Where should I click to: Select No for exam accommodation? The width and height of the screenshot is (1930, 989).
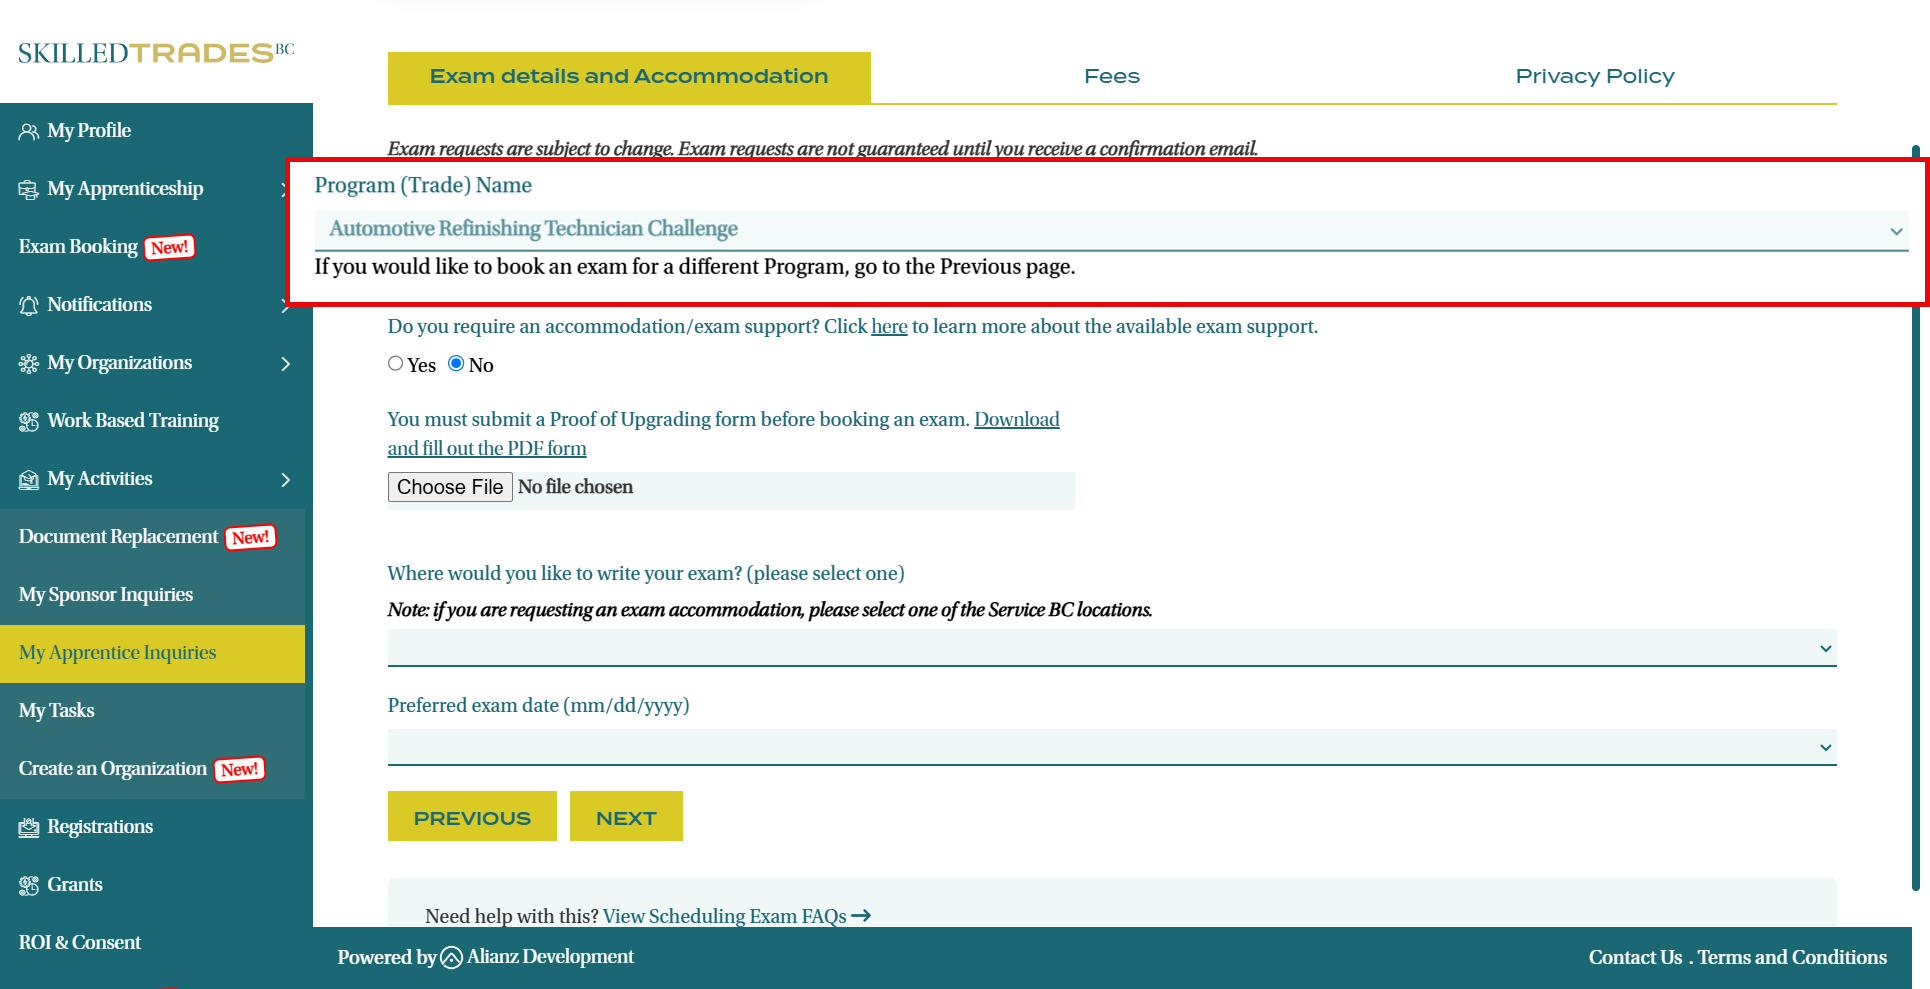(456, 364)
